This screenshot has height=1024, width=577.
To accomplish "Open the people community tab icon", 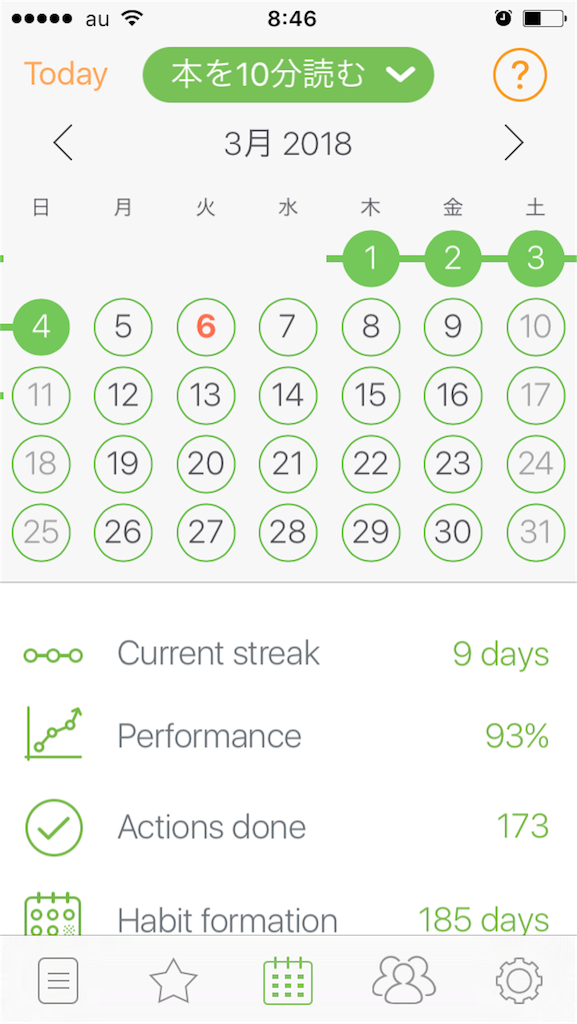I will pyautogui.click(x=403, y=980).
